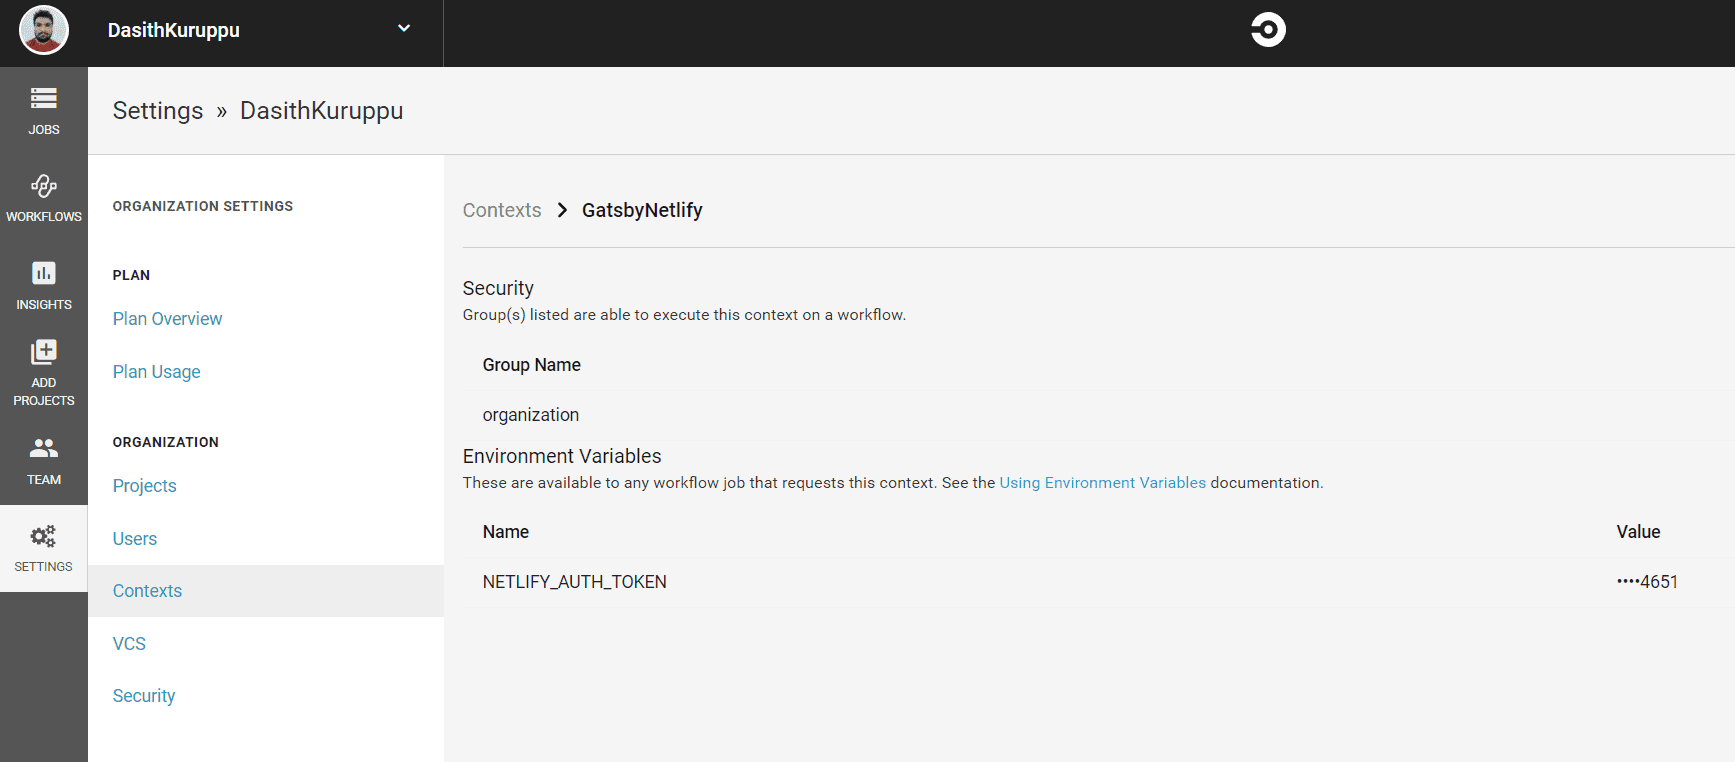
Task: Open the Insights chart icon
Action: 43,273
